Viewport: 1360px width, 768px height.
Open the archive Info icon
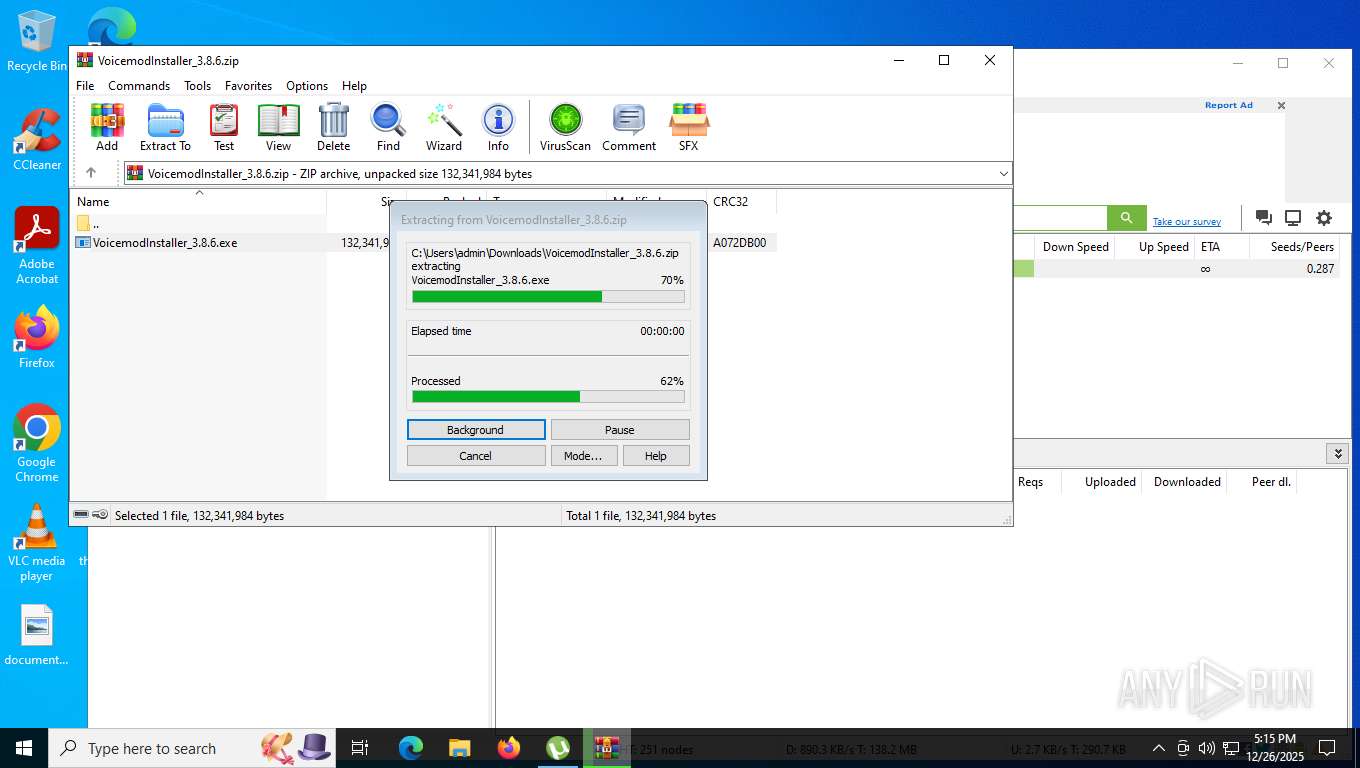(498, 127)
